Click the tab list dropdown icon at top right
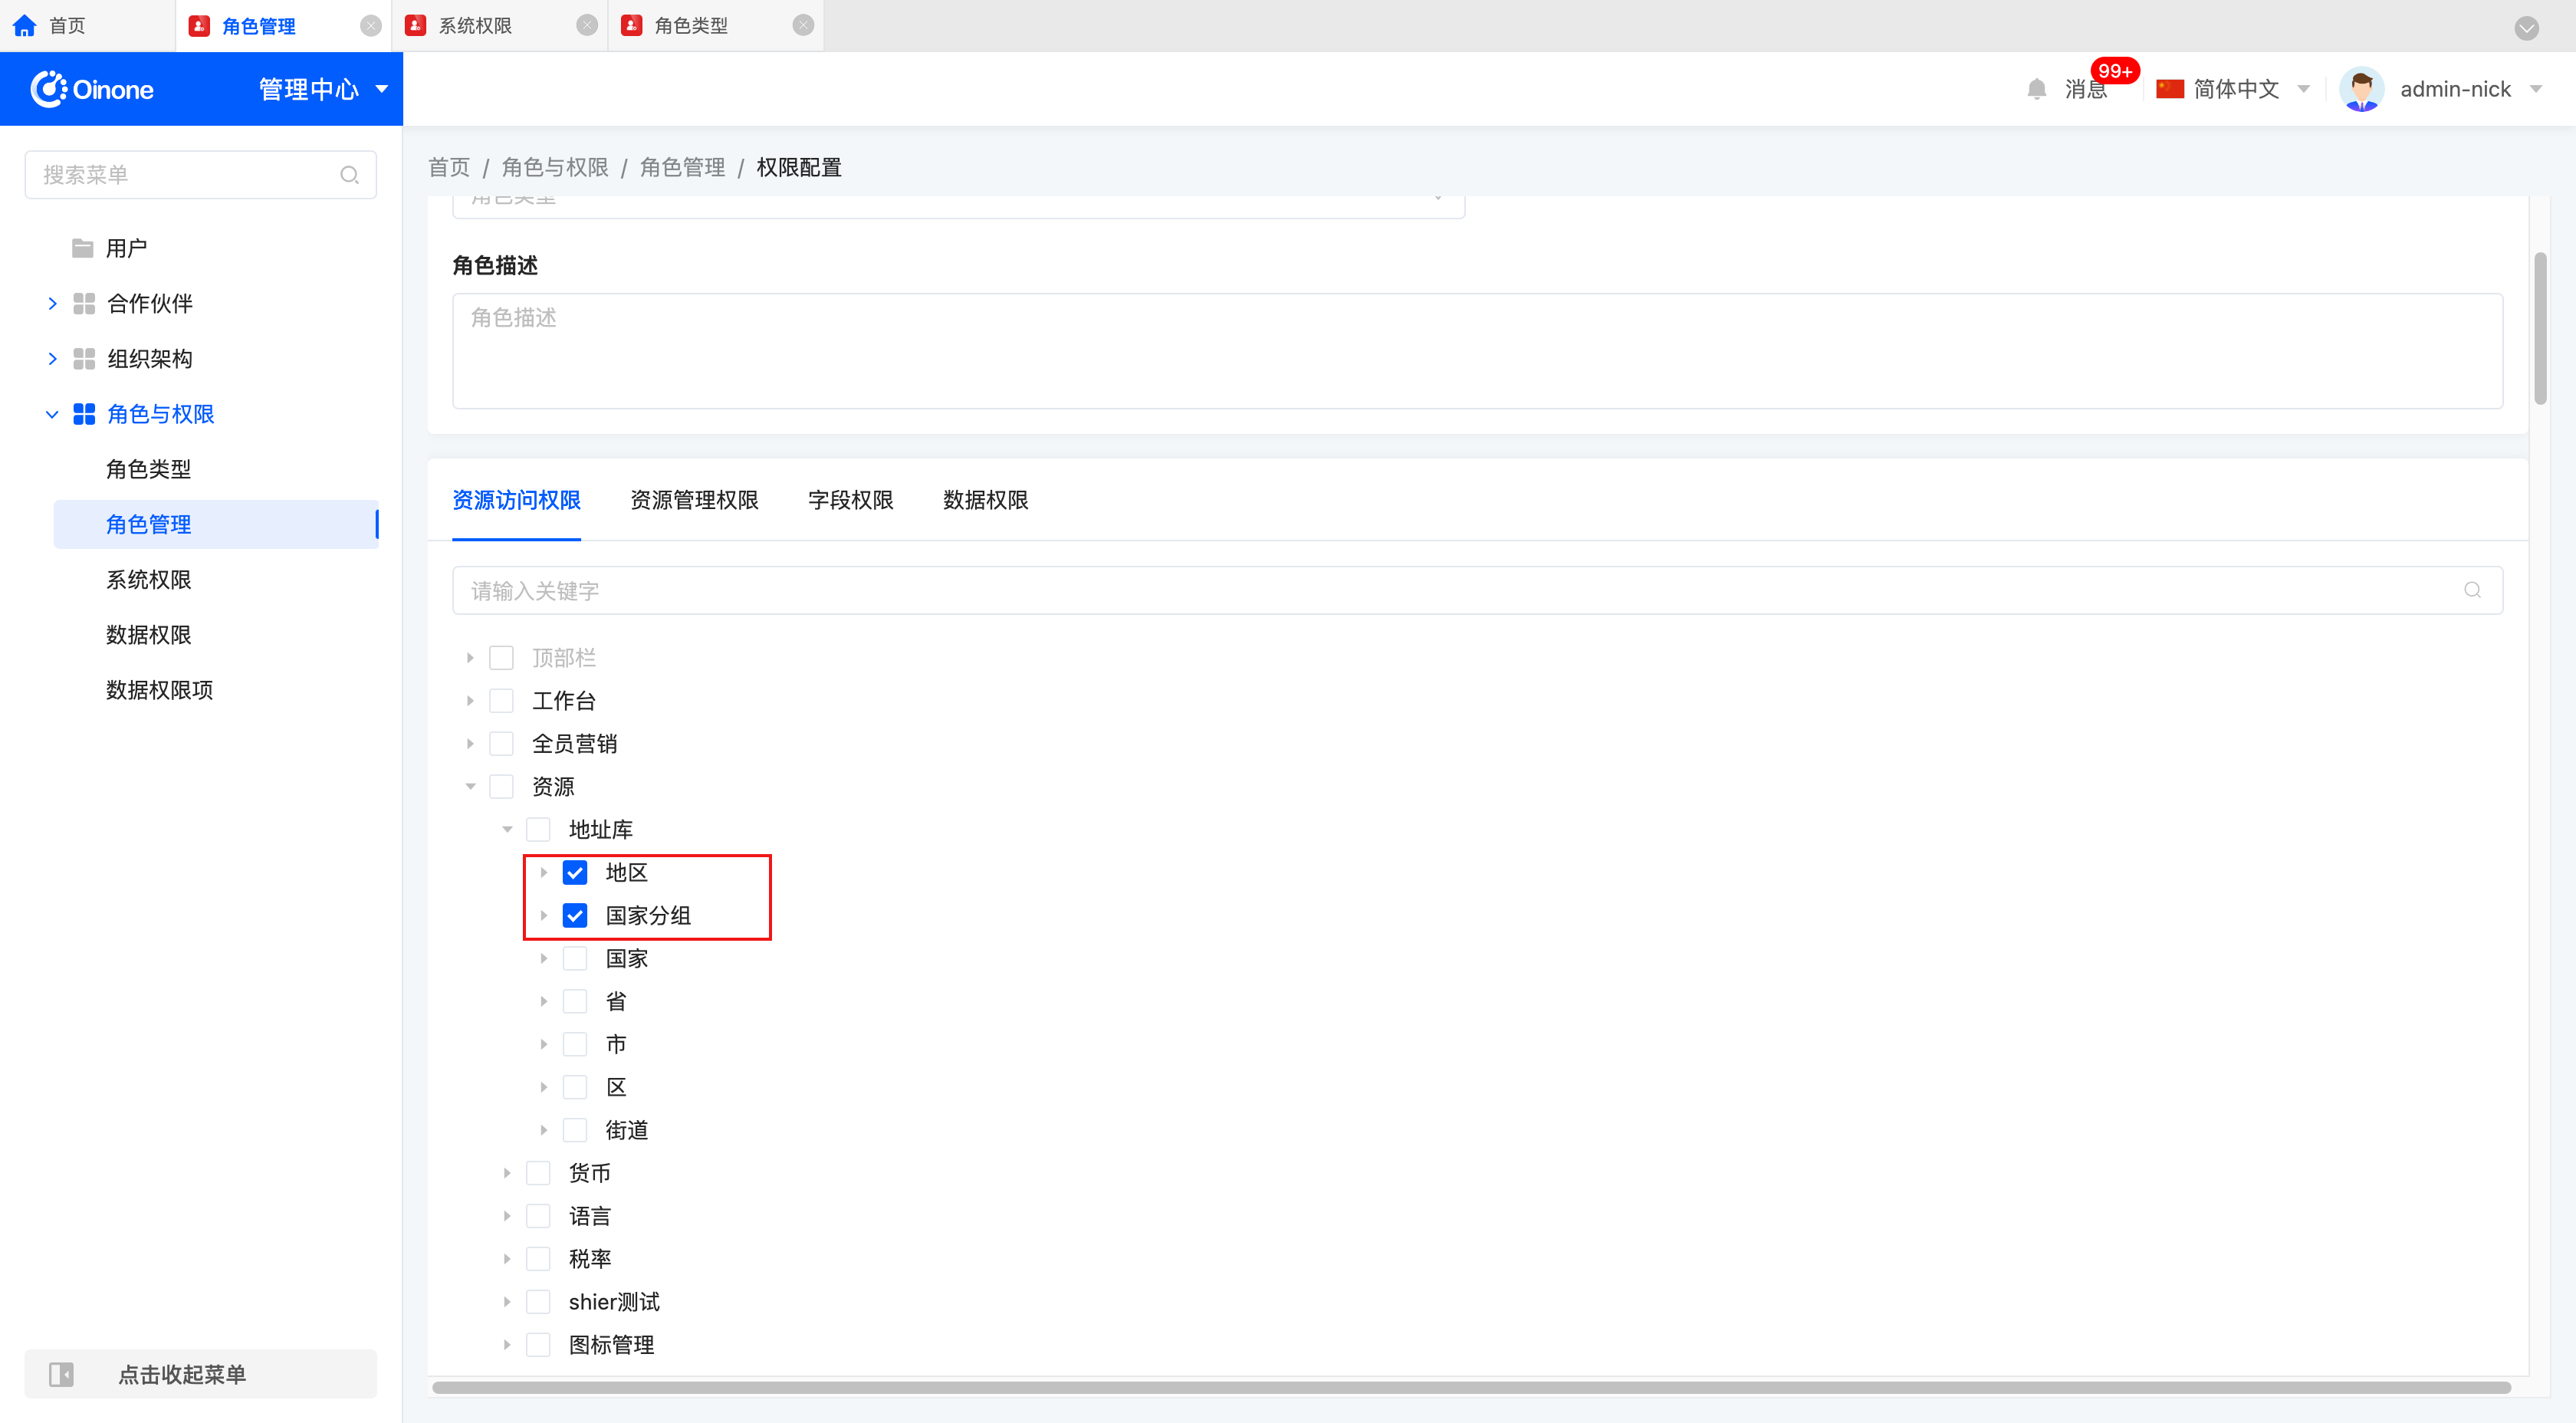This screenshot has height=1423, width=2576. click(2526, 28)
